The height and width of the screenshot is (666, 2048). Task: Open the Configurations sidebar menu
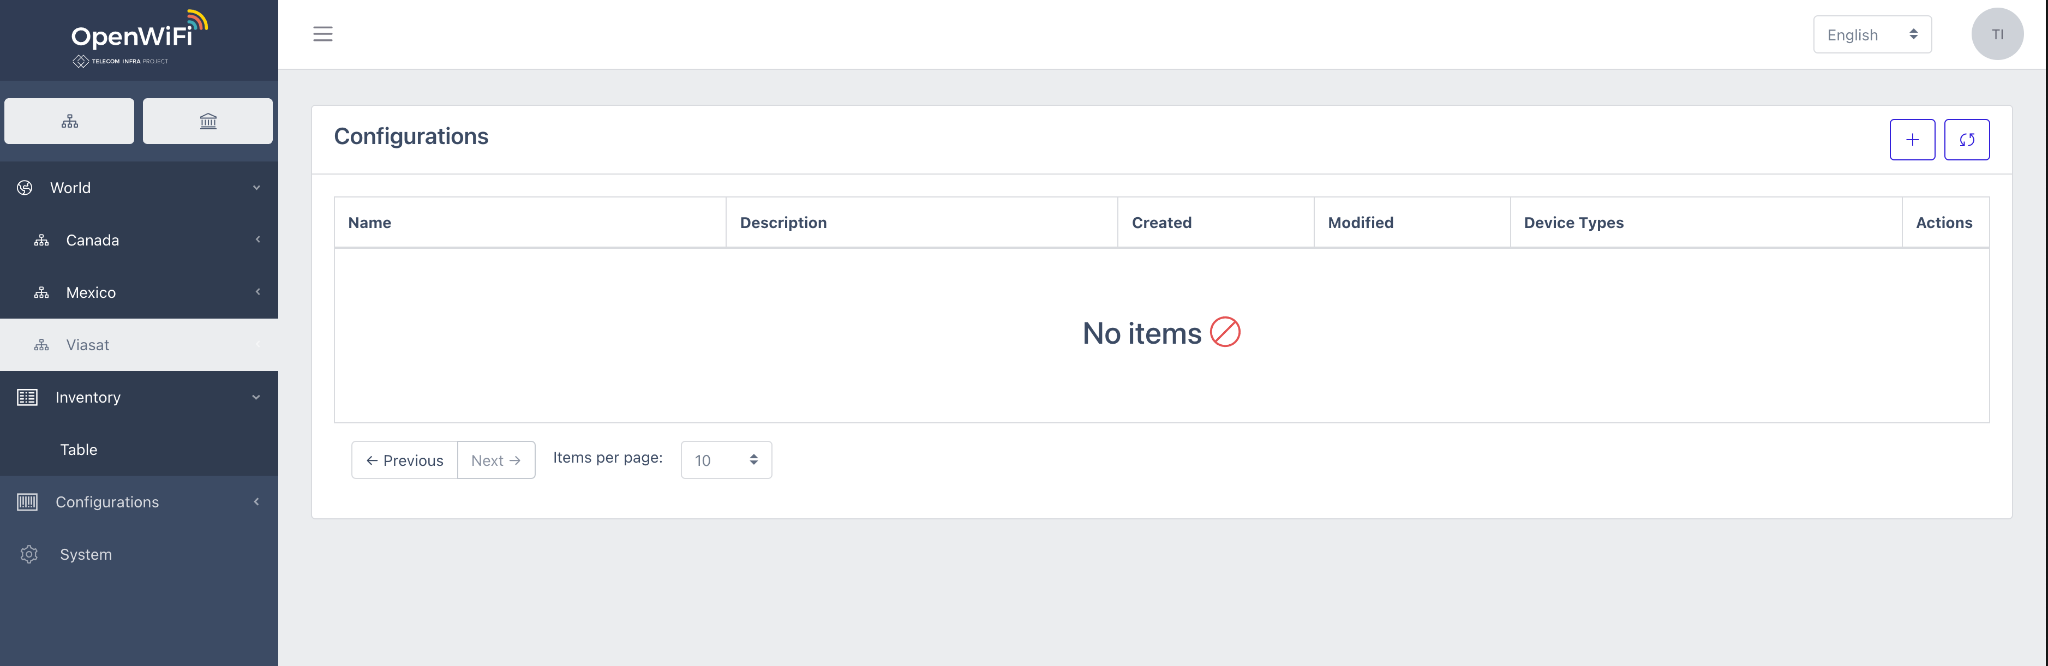107,502
